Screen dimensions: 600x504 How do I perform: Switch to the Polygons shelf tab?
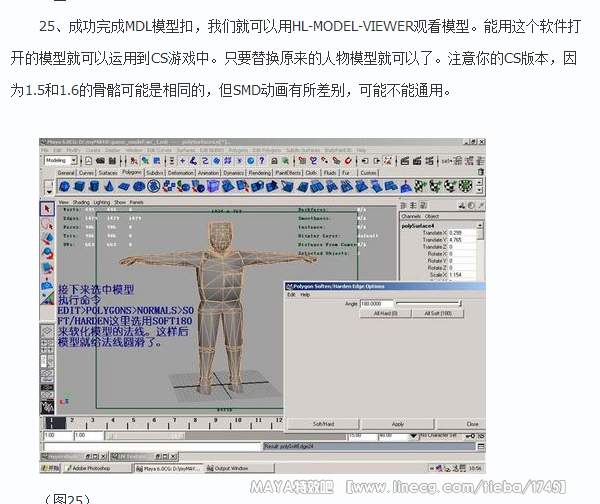pyautogui.click(x=132, y=173)
